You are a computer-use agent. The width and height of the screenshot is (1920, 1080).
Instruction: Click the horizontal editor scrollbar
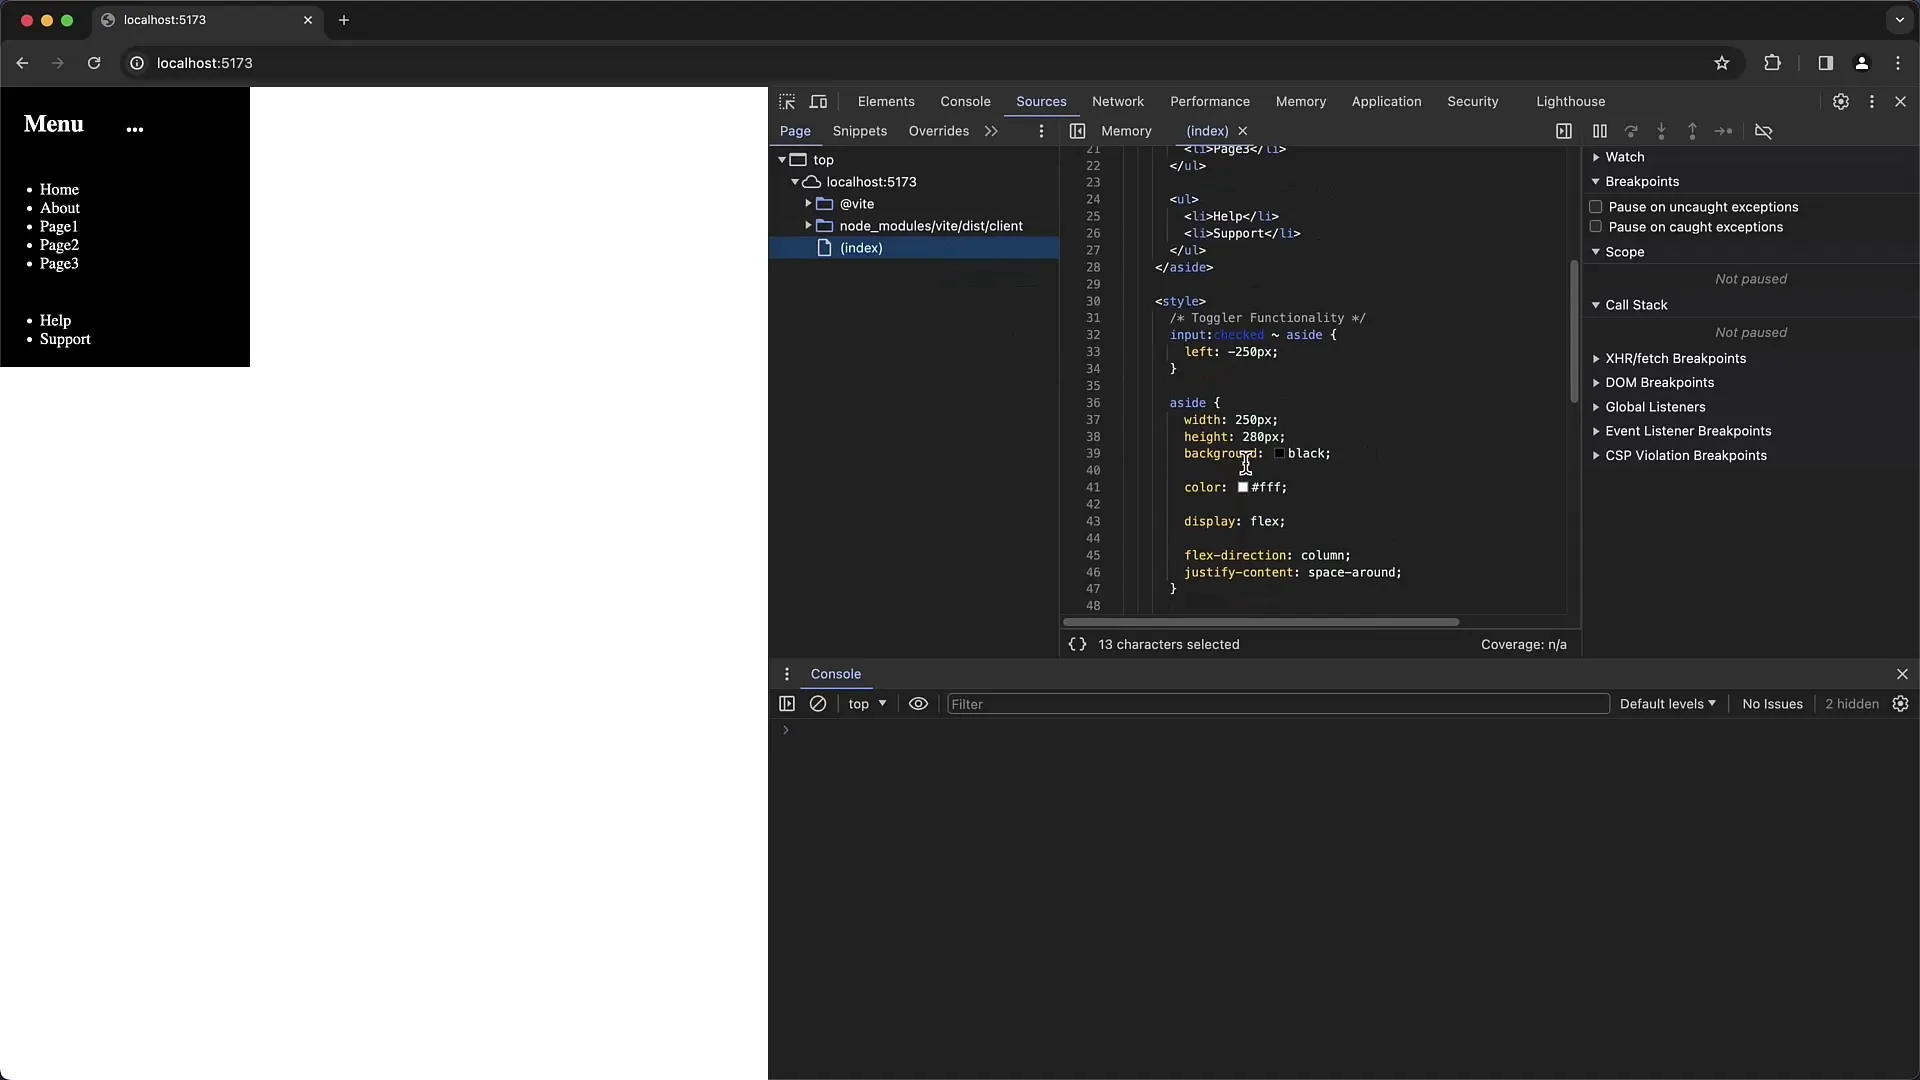click(1261, 622)
